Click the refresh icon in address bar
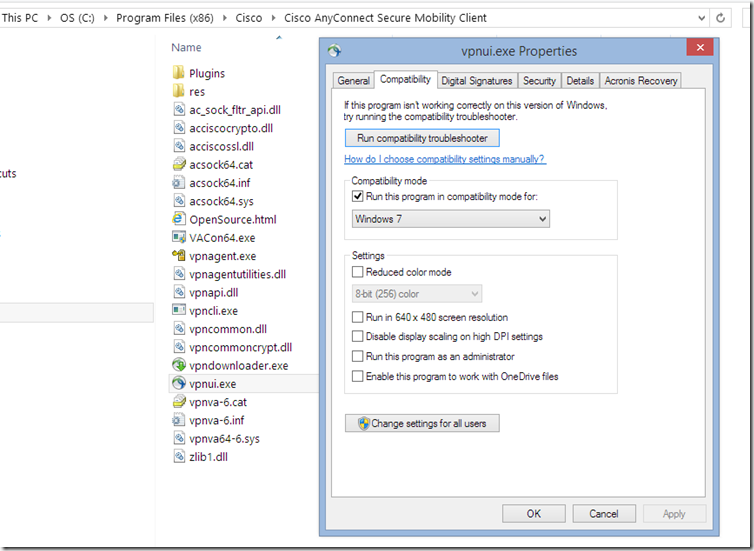The width and height of the screenshot is (754, 551). click(x=720, y=18)
